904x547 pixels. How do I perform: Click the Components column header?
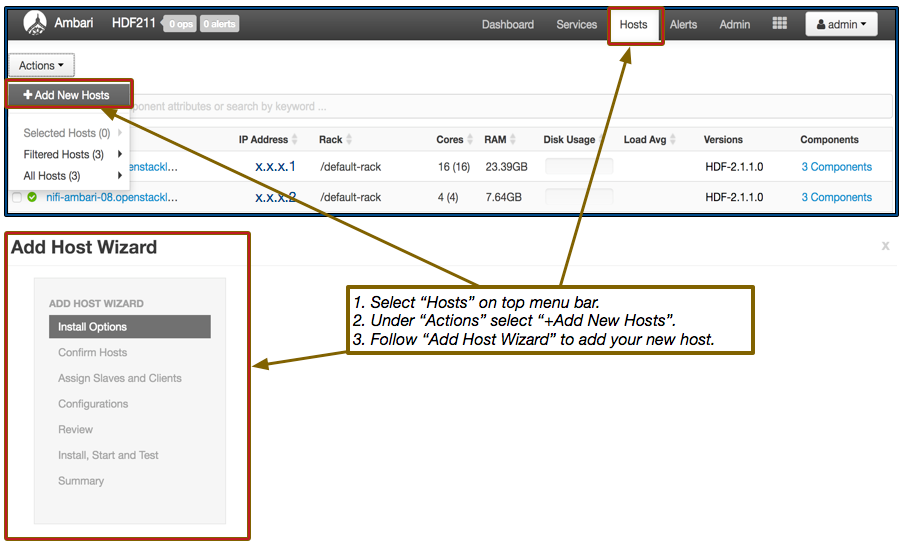pos(829,139)
